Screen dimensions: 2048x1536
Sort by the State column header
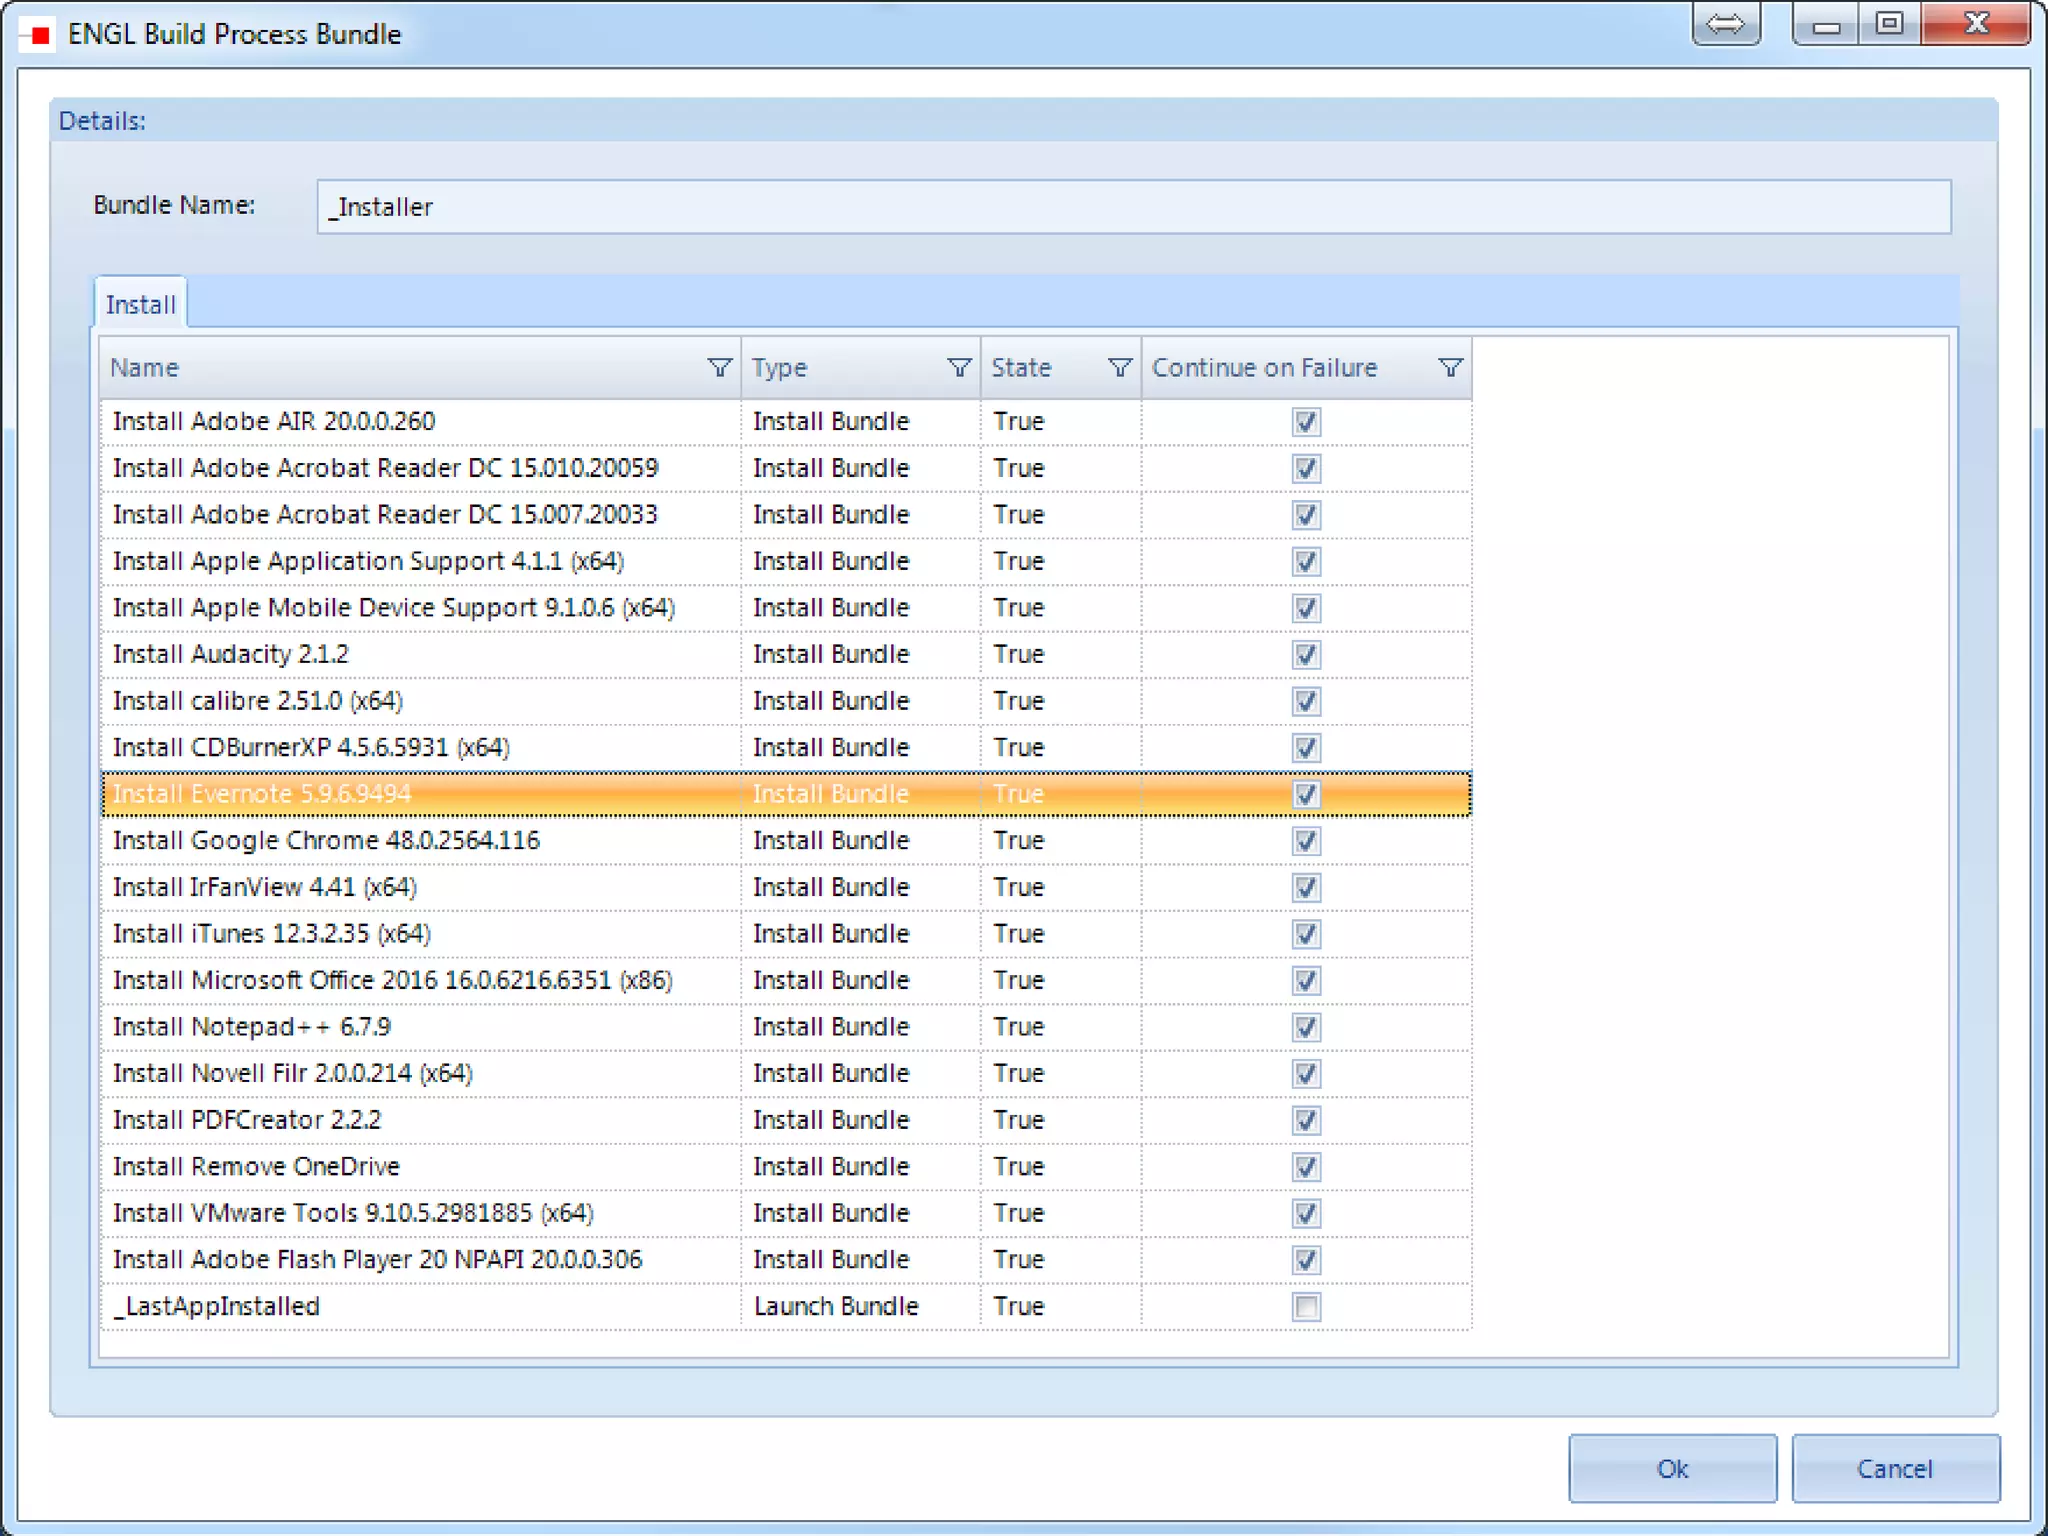tap(1060, 367)
